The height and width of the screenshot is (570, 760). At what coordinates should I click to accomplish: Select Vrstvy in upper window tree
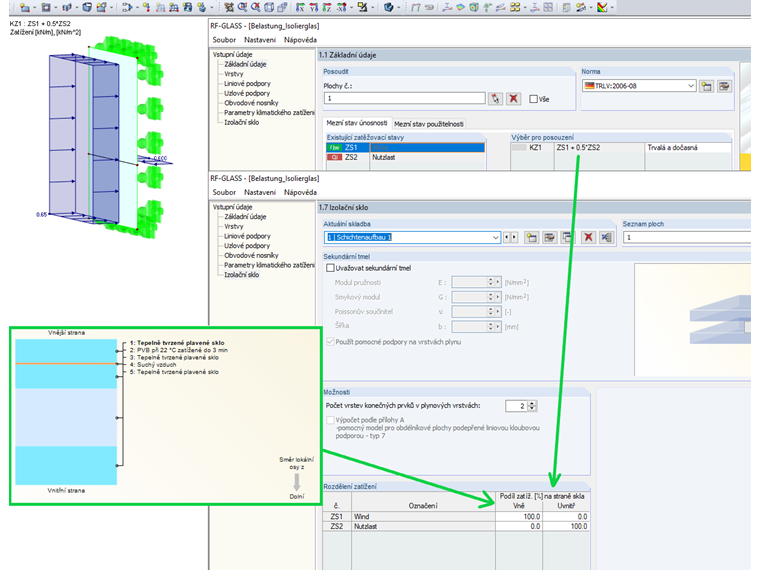[234, 74]
